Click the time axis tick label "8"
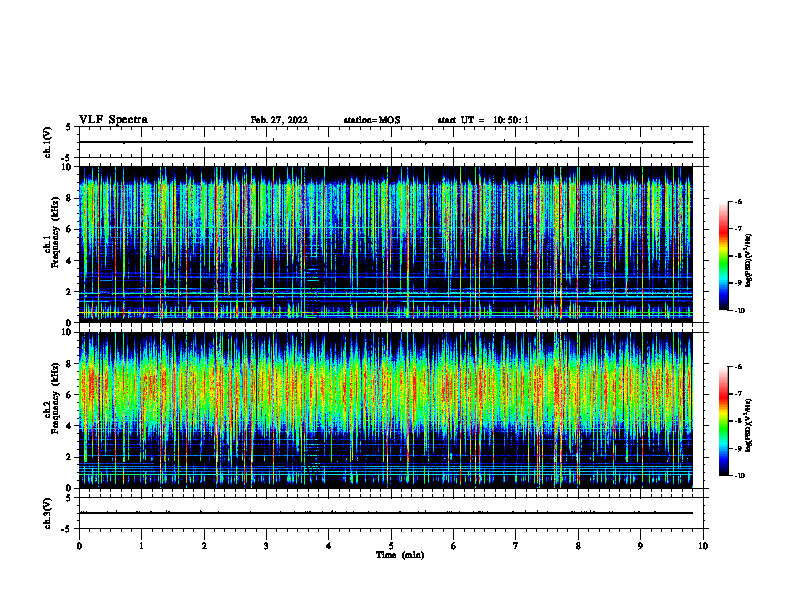Viewport: 792px width, 612px height. click(578, 546)
